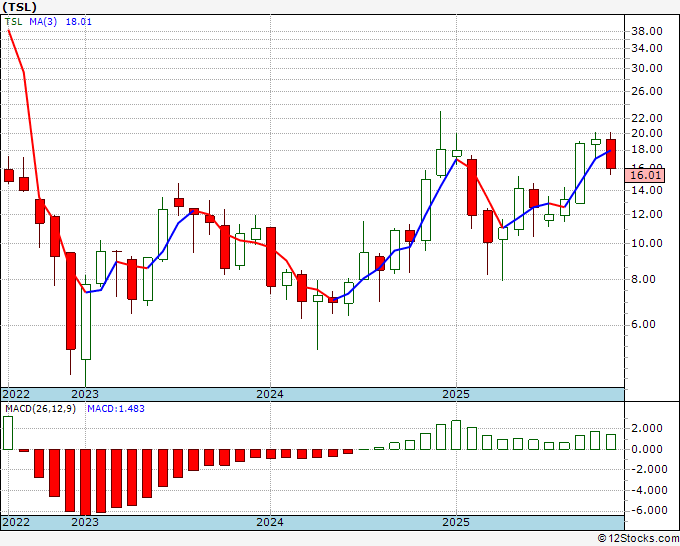Click 2022 on the price chart timeline
This screenshot has height=546, width=680.
pos(16,394)
